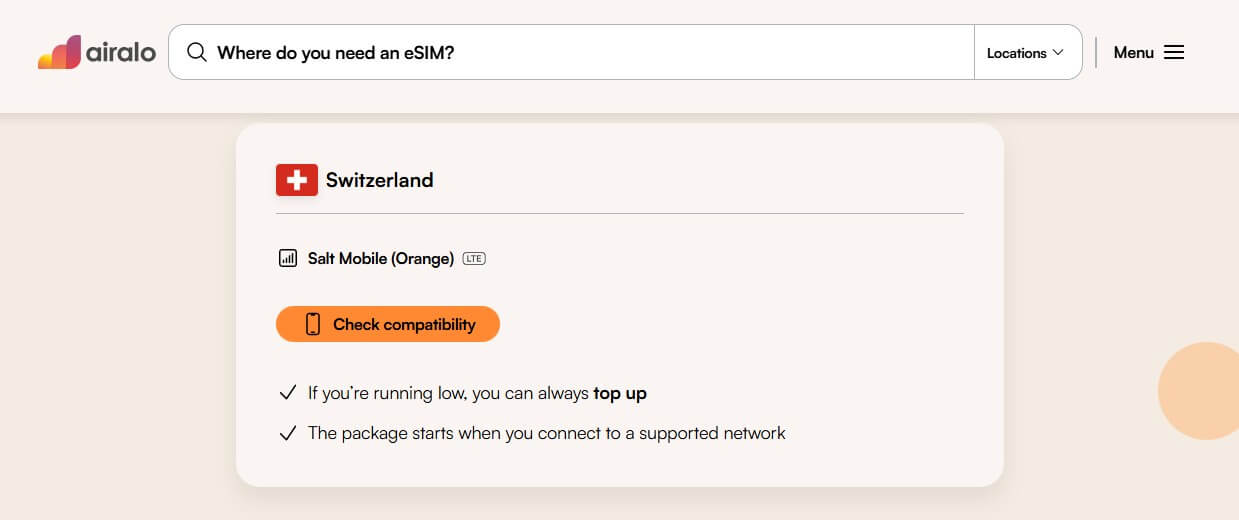Click the search magnifier icon
The width and height of the screenshot is (1239, 520).
click(197, 53)
